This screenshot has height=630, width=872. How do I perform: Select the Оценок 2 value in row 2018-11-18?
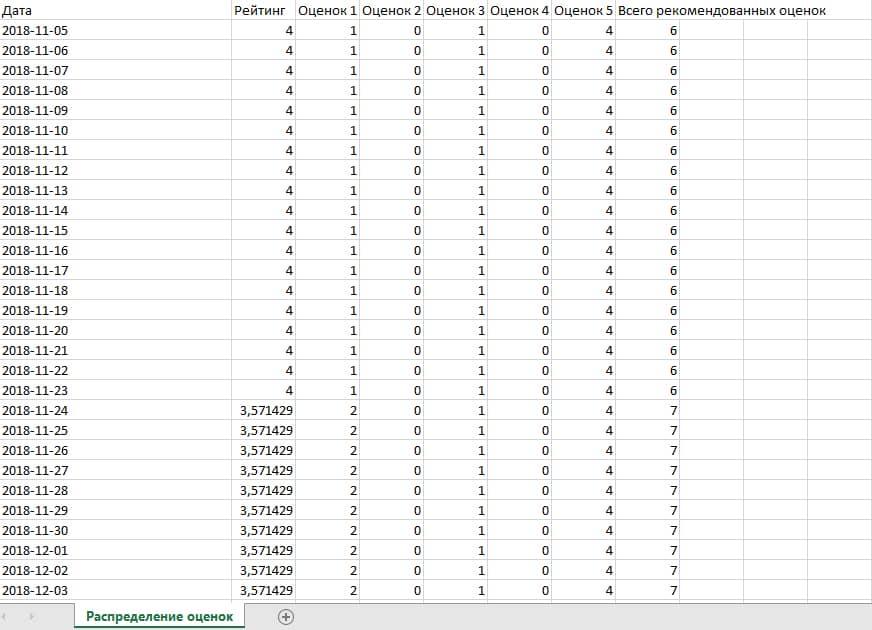(391, 291)
